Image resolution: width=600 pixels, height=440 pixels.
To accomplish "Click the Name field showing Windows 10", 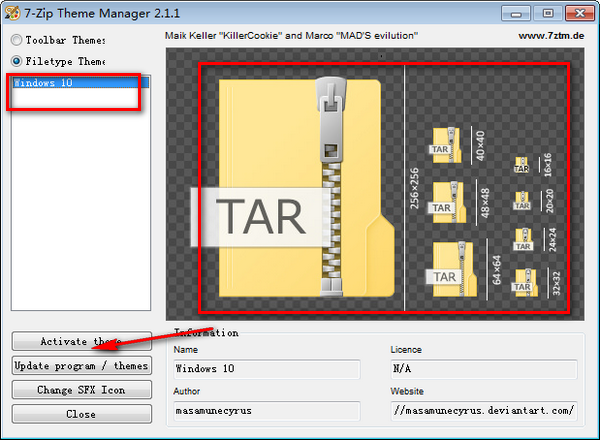I will [x=265, y=368].
